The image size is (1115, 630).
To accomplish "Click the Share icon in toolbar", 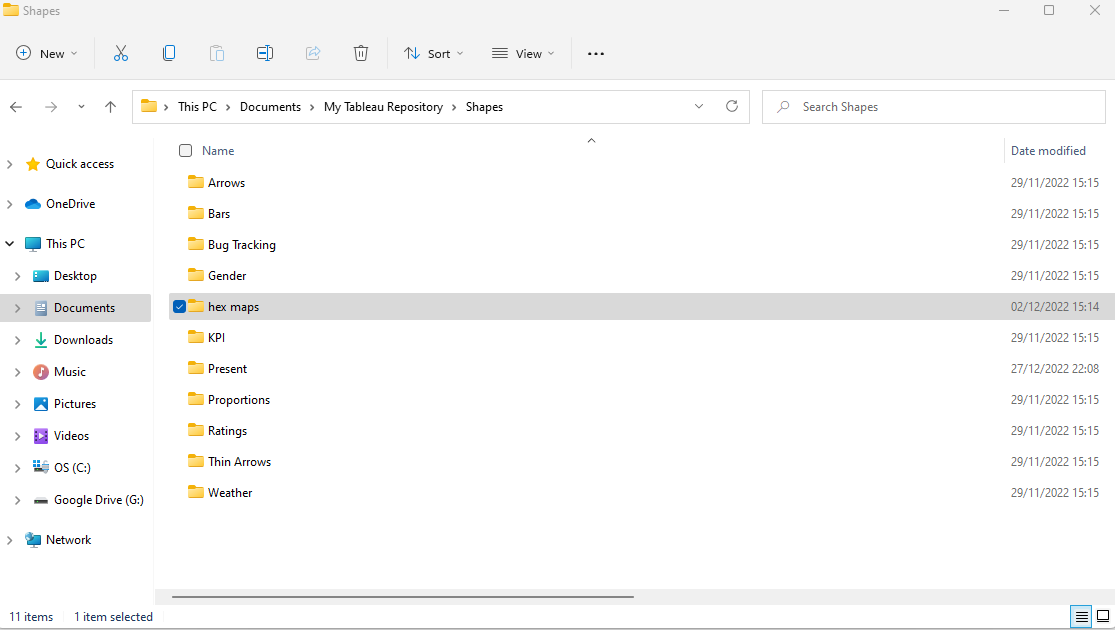I will [313, 53].
